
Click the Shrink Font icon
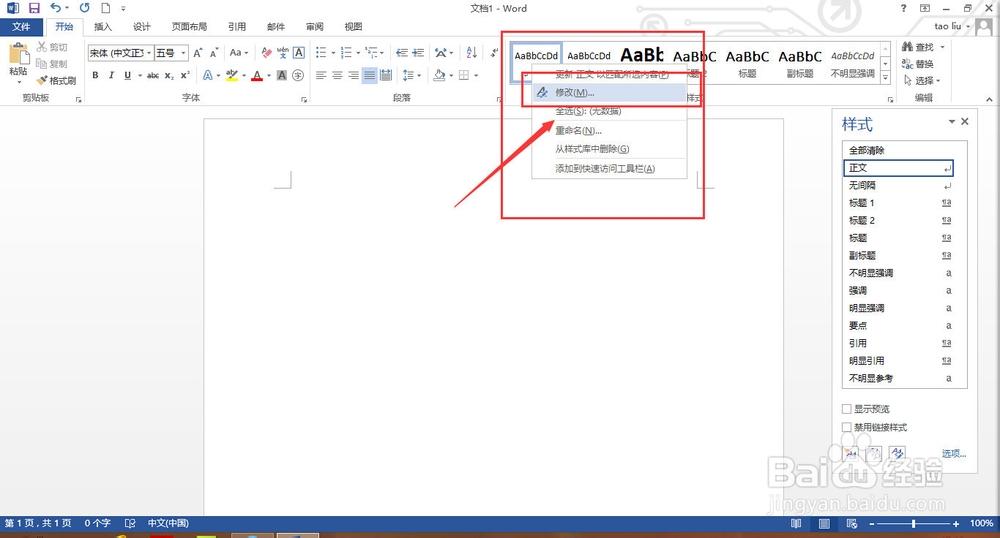click(x=214, y=53)
